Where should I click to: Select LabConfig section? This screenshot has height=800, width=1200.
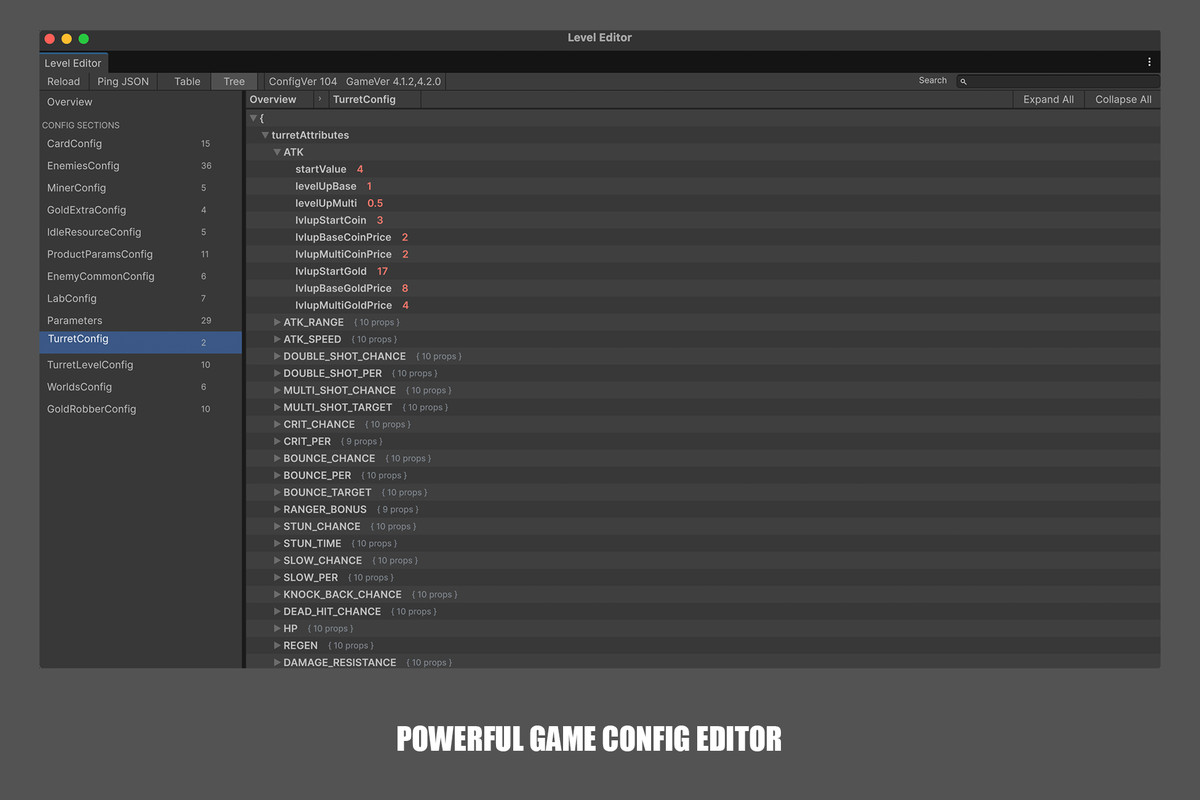[x=141, y=298]
